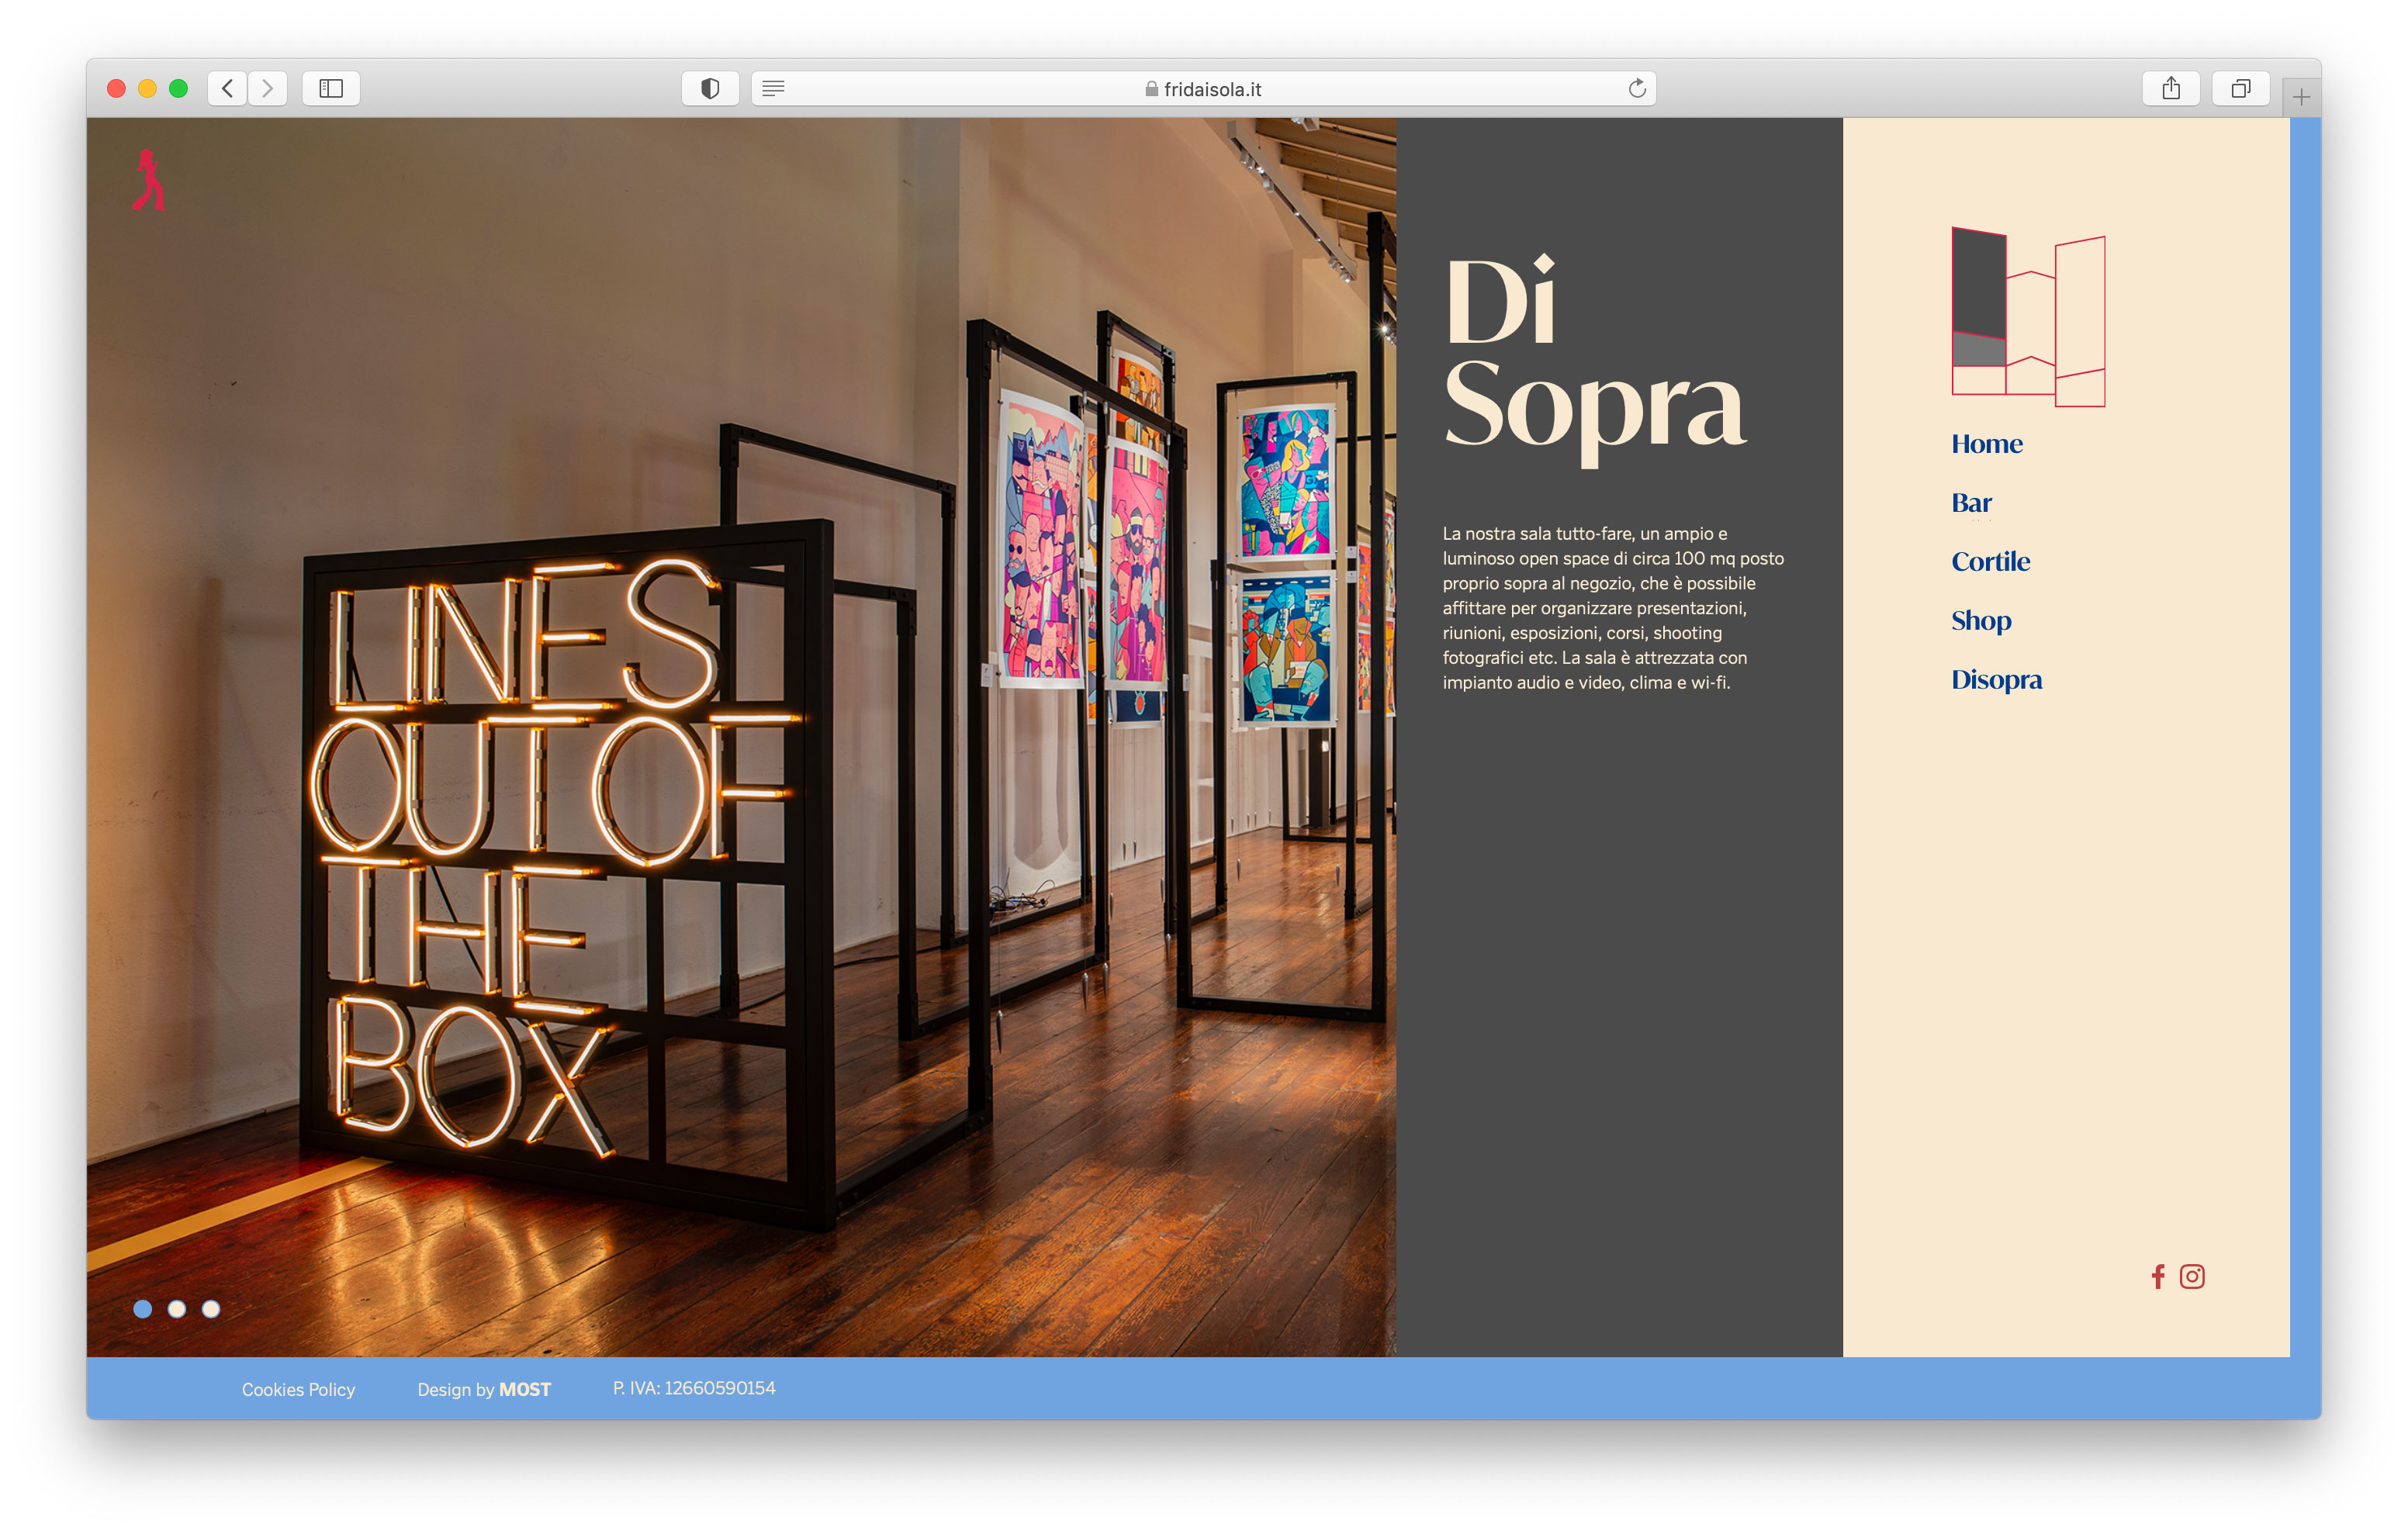2408x1534 pixels.
Task: Follow the Design by MOST link
Action: click(484, 1390)
